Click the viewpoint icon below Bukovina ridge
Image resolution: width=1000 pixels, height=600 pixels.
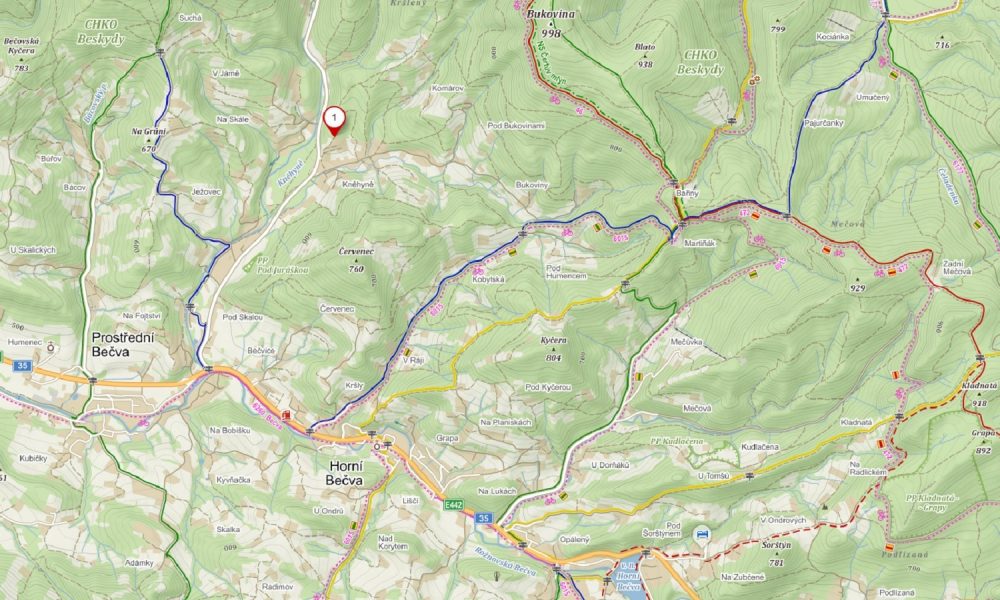coord(754,80)
